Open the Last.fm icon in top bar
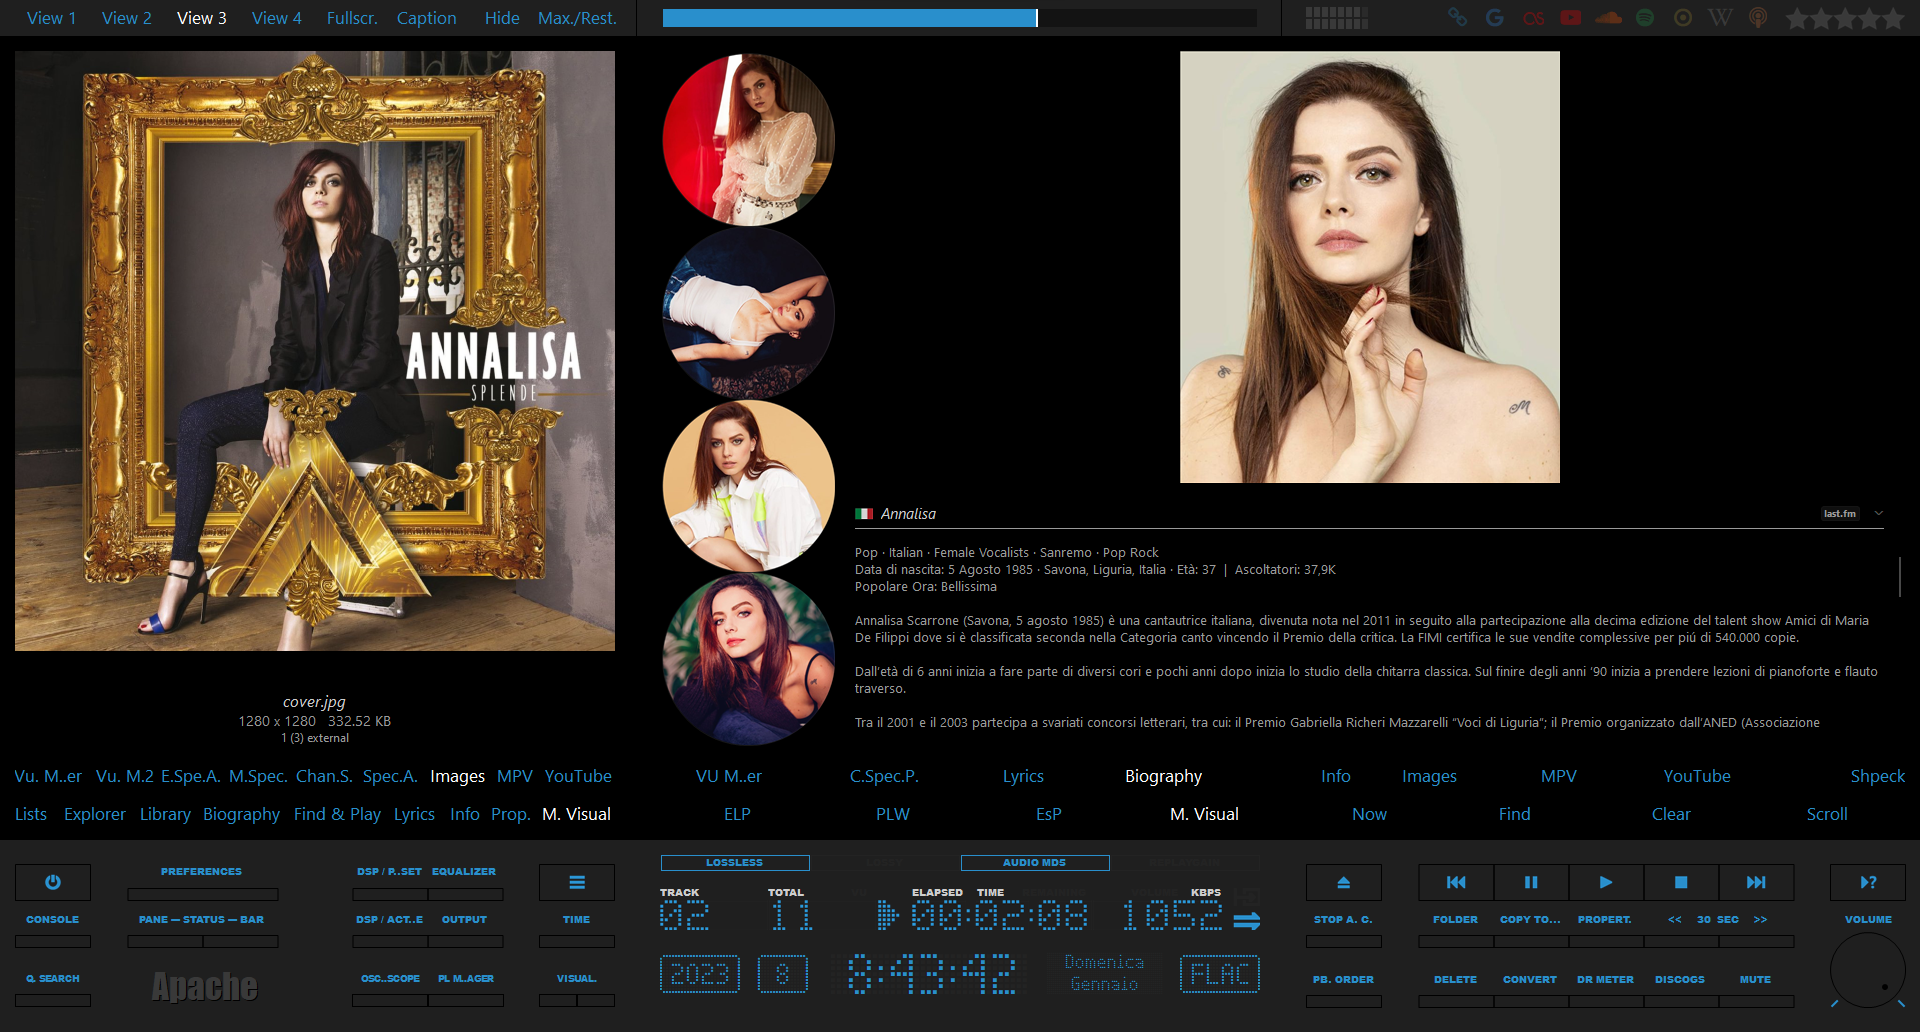 click(1533, 17)
